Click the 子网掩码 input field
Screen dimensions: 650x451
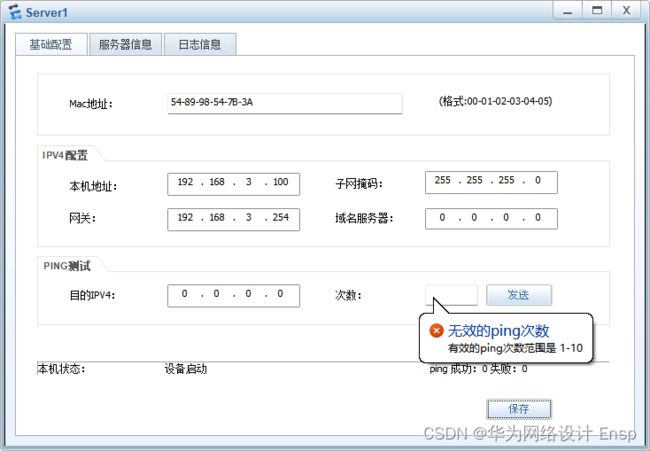(491, 182)
